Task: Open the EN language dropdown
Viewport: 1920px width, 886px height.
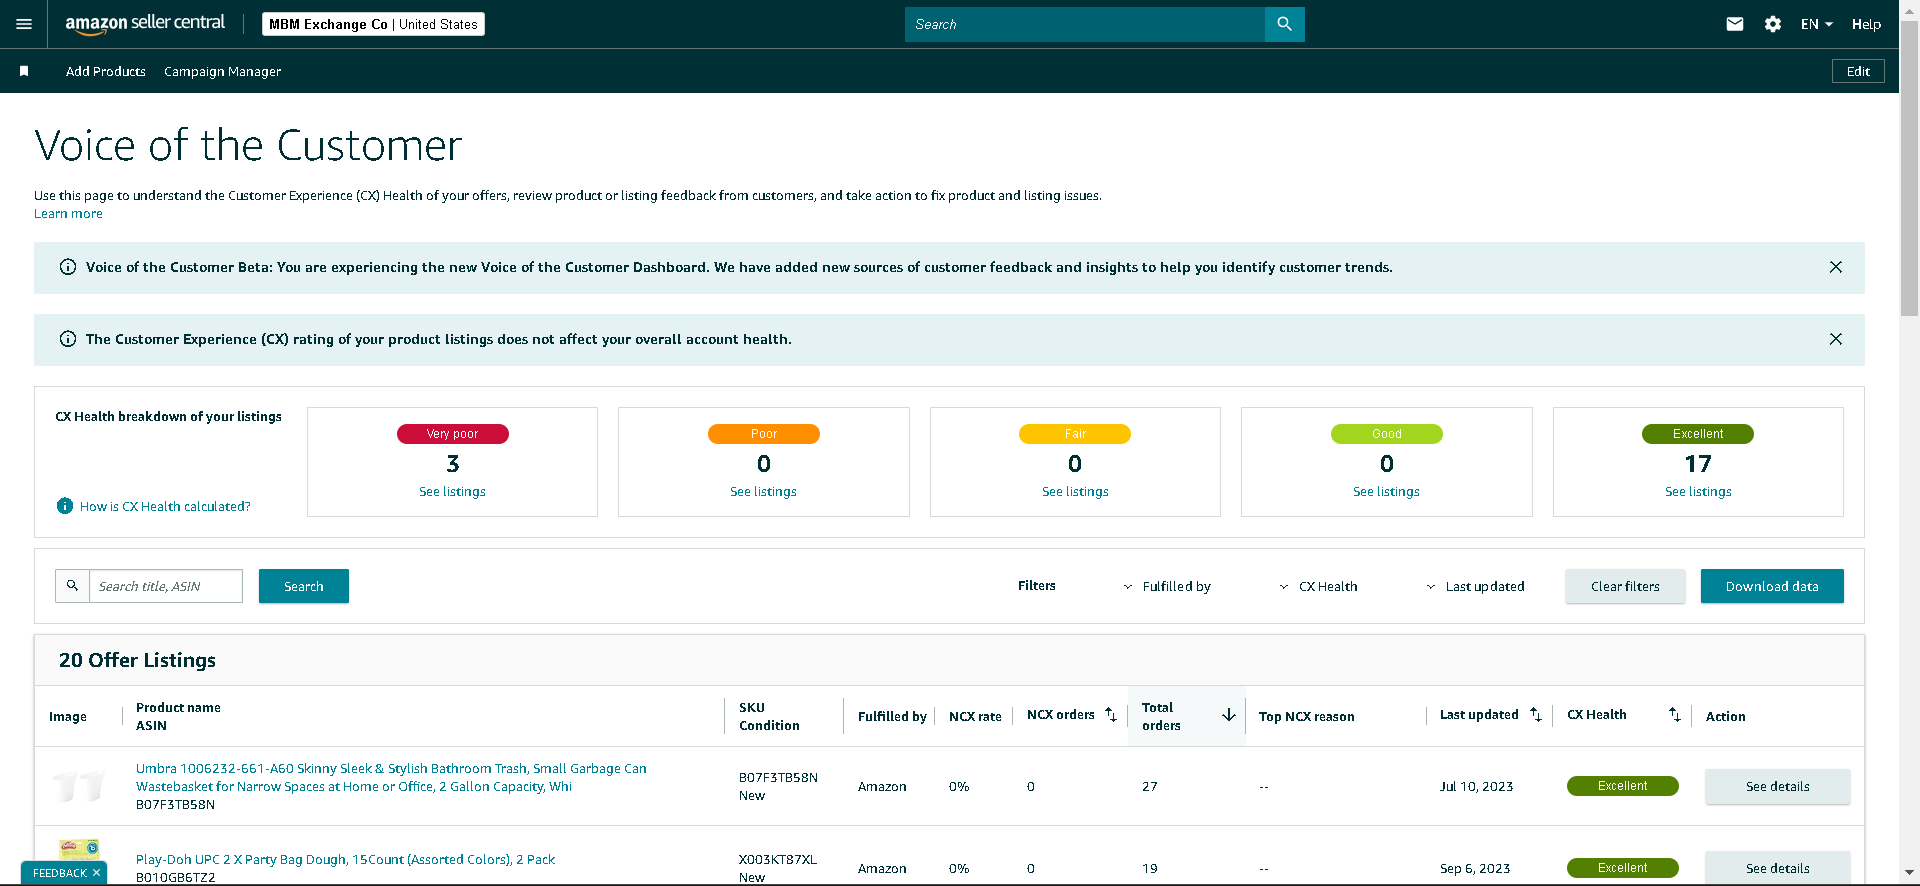Action: click(x=1817, y=24)
